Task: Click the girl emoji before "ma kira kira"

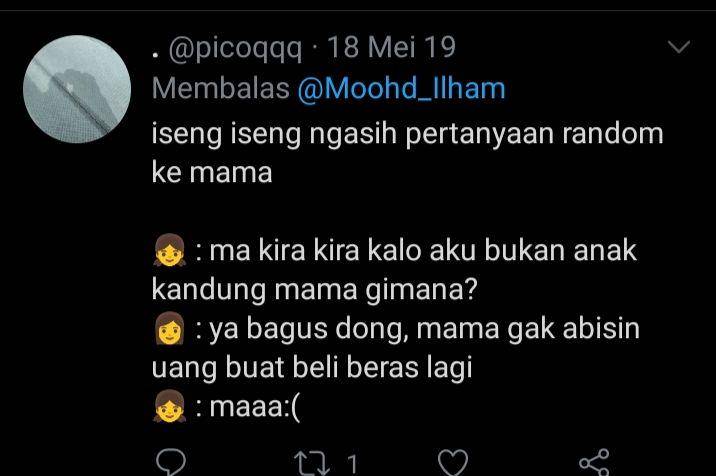Action: [169, 250]
